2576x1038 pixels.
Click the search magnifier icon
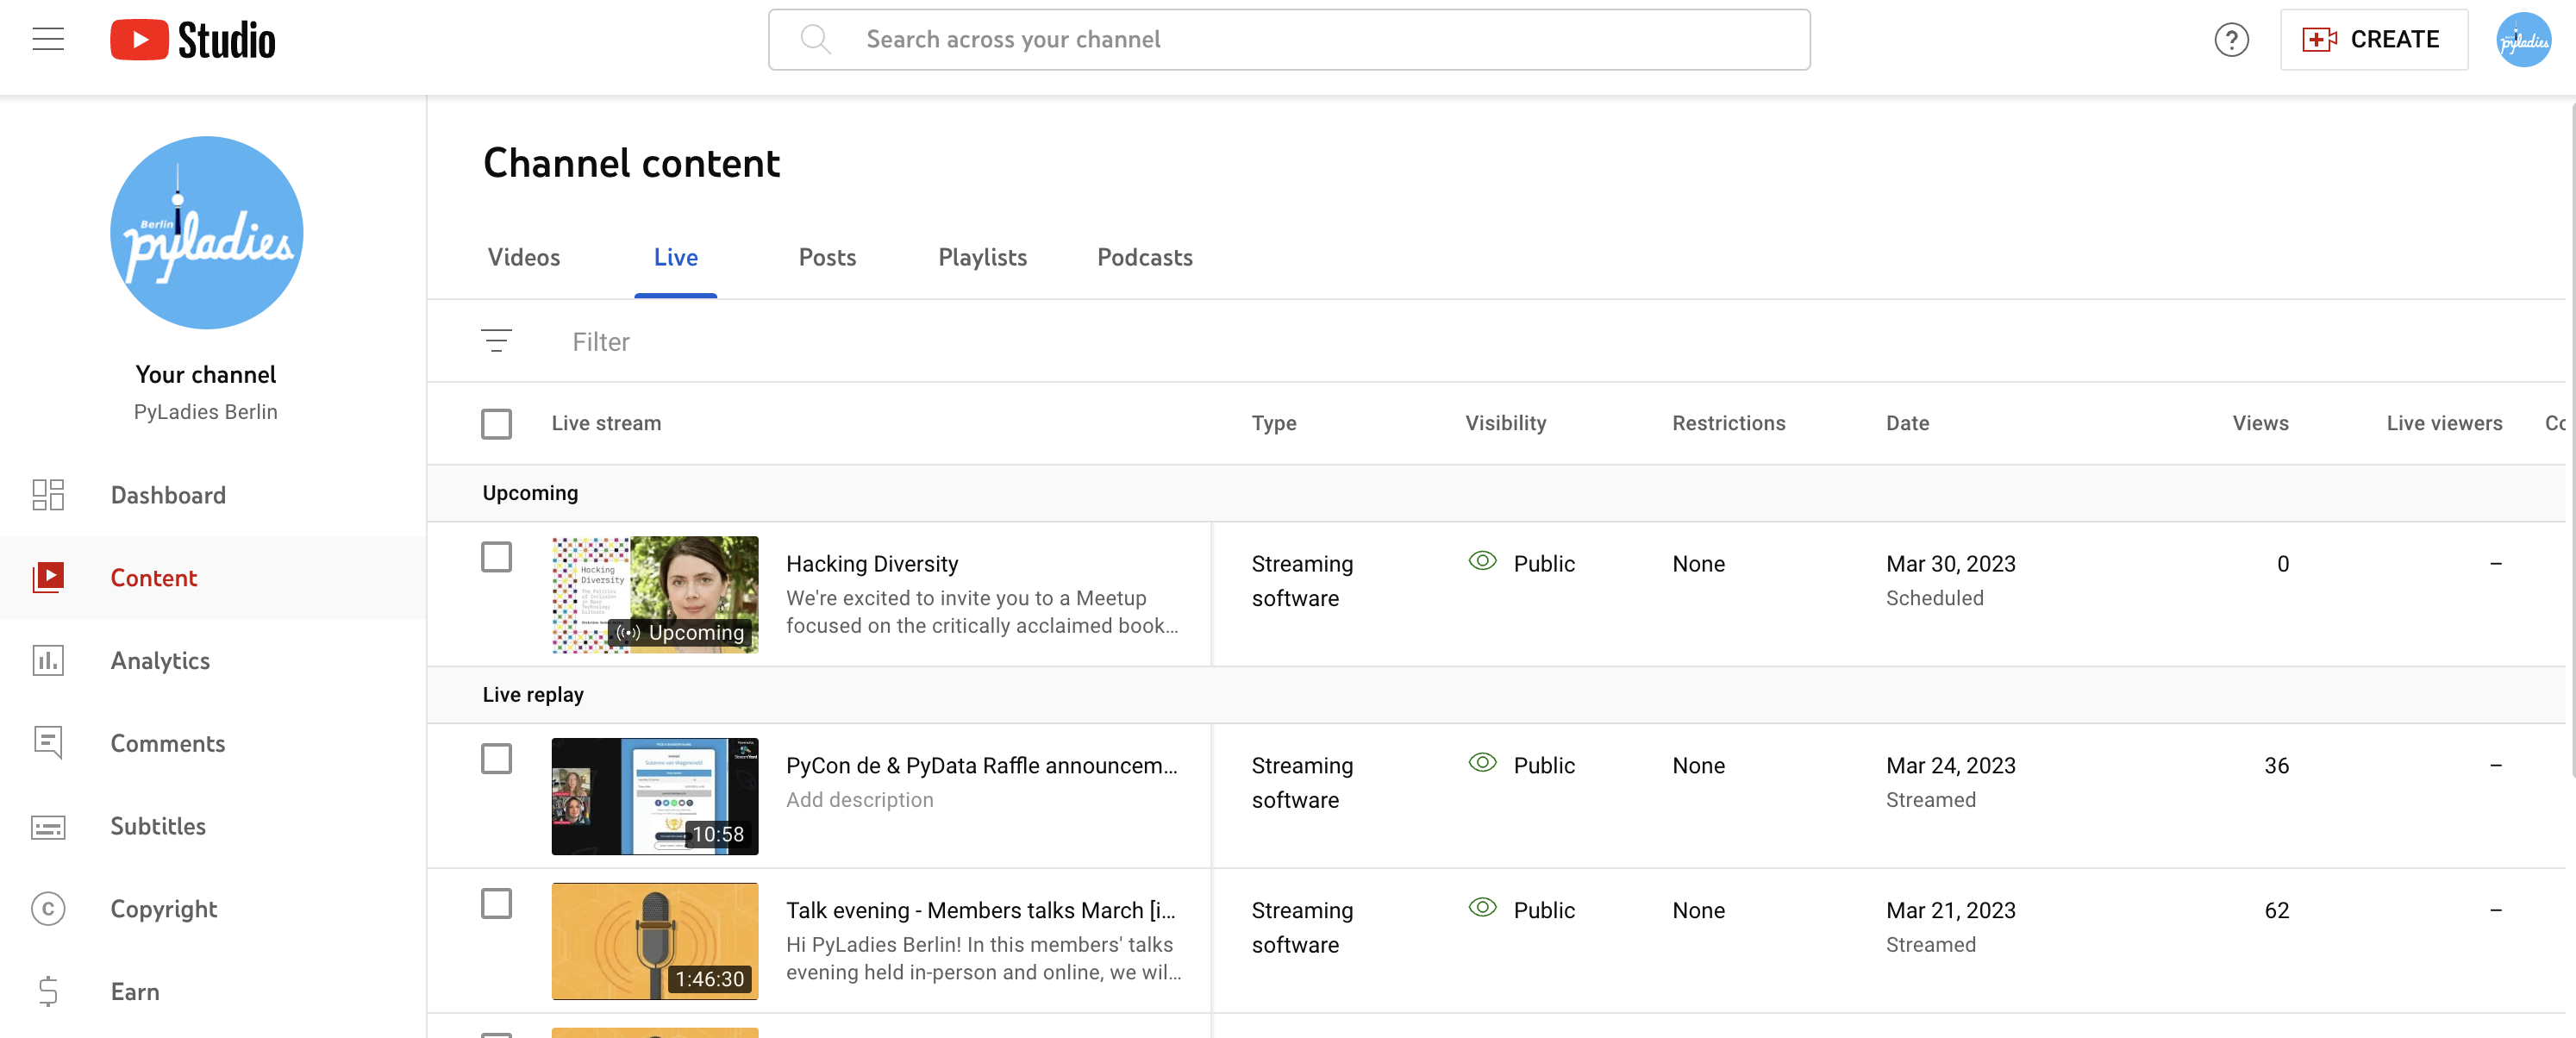click(x=816, y=40)
